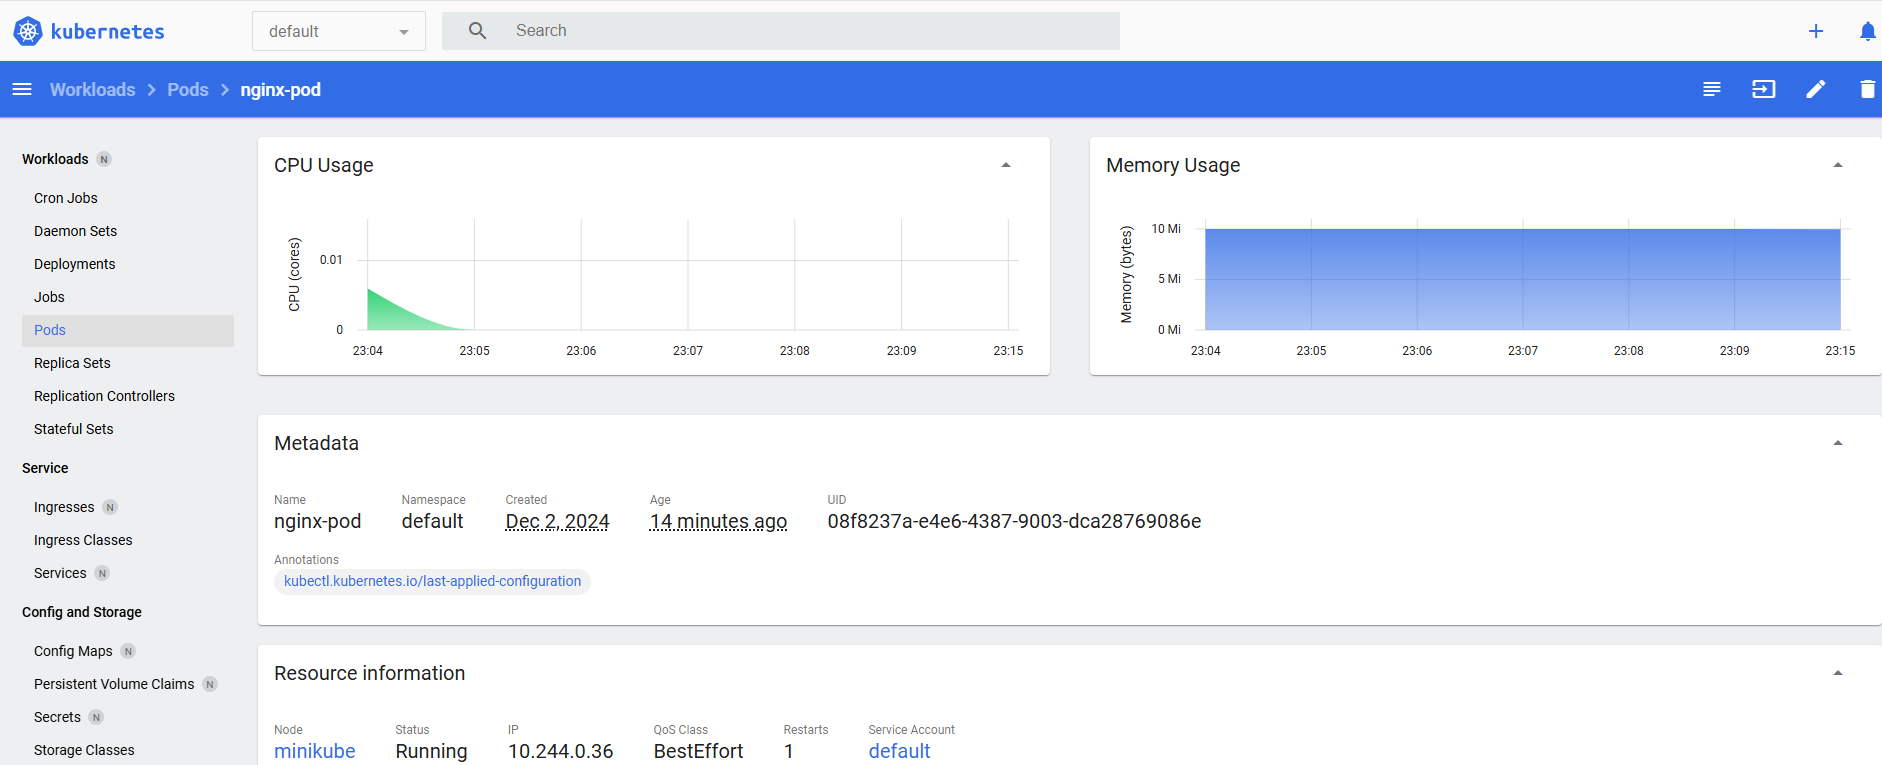Screen dimensions: 1882x765
Task: Click the N badge beside Secrets
Action: pyautogui.click(x=96, y=717)
